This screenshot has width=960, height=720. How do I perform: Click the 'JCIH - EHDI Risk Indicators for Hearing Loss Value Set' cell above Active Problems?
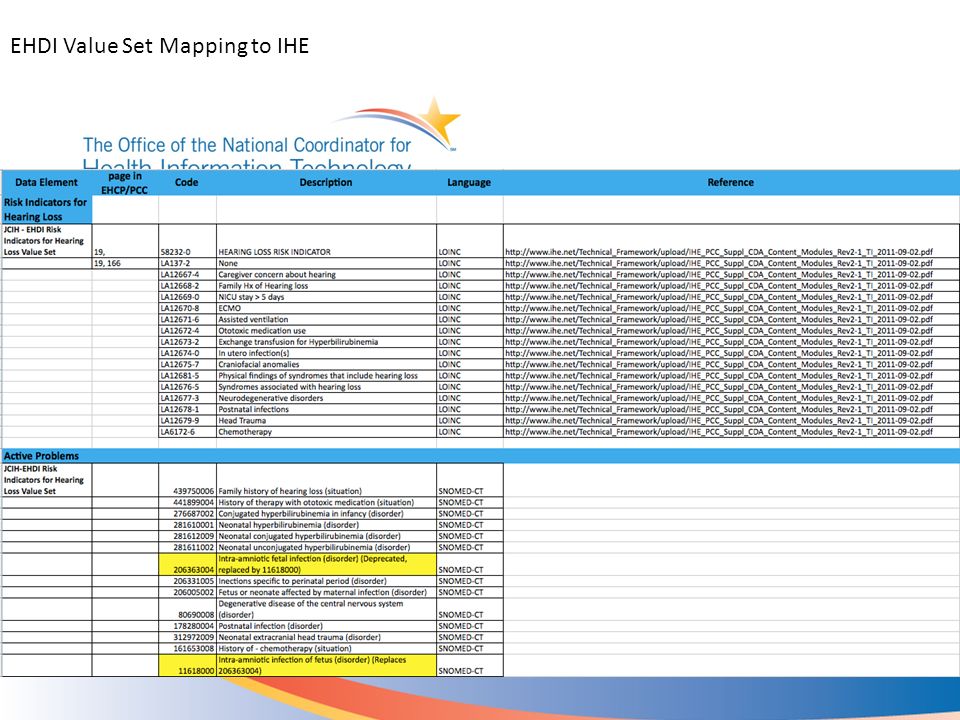coord(46,241)
